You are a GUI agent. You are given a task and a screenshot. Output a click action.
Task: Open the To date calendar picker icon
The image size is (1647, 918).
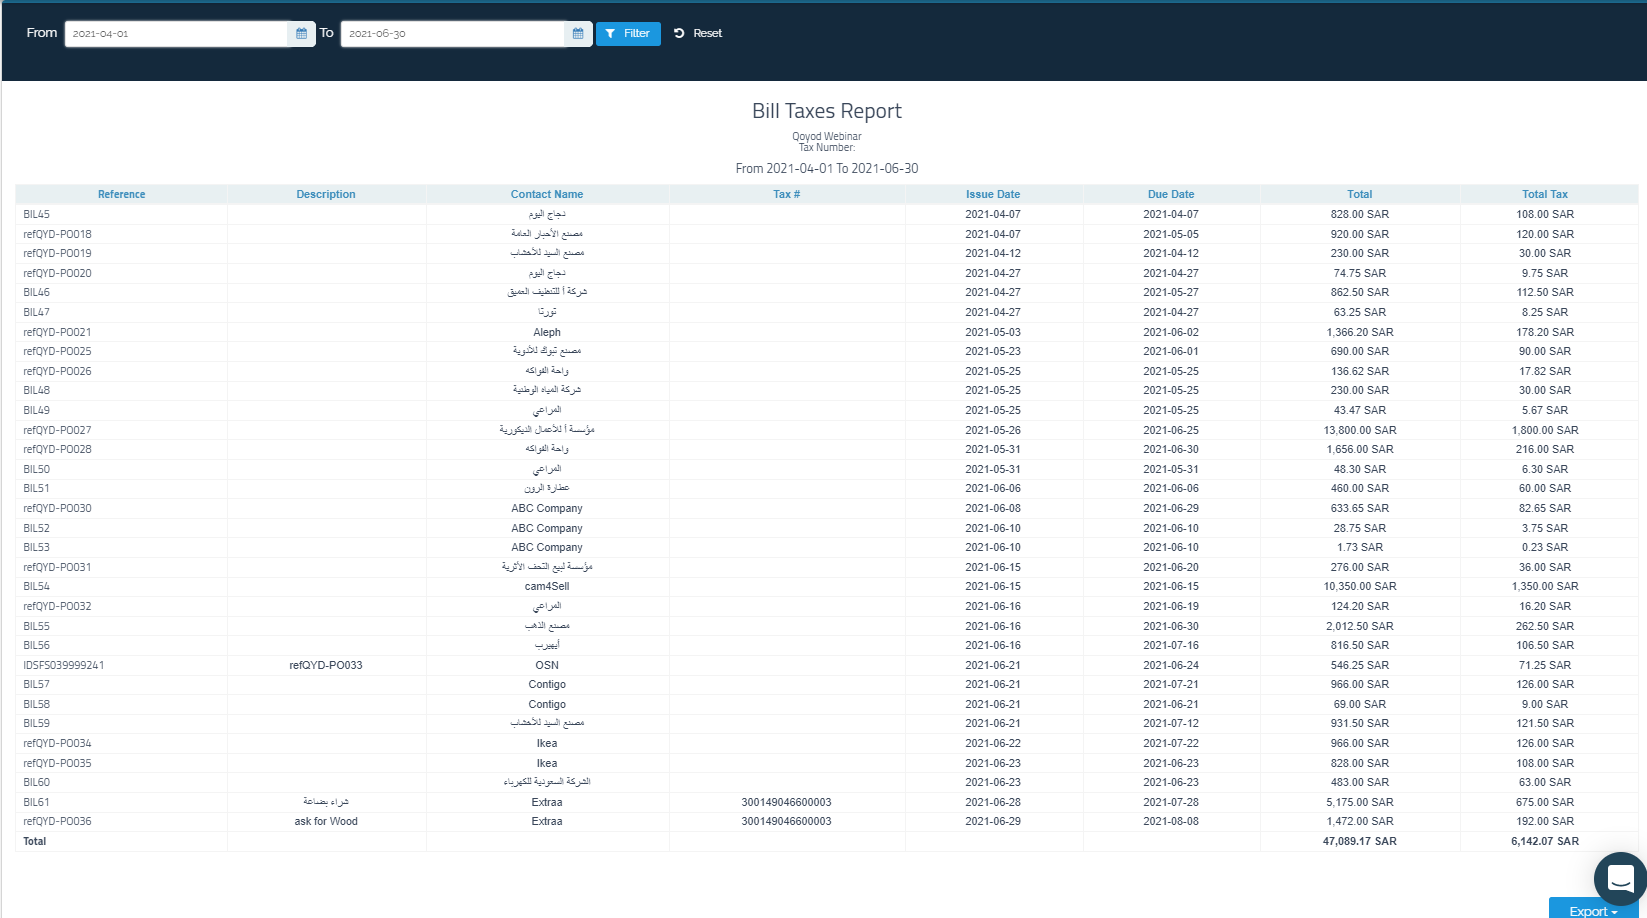coord(578,34)
